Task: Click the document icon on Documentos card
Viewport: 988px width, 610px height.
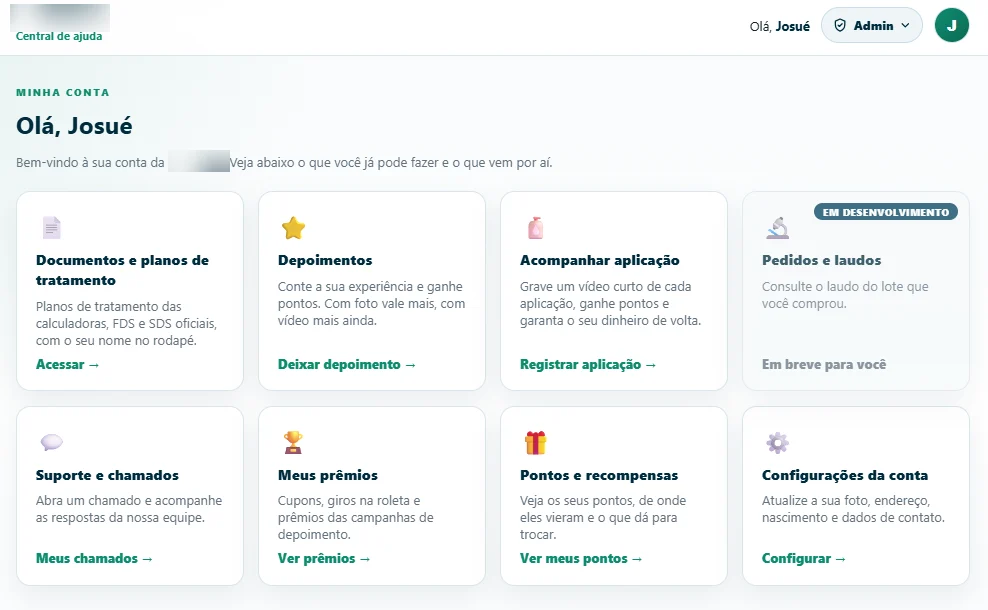Action: coord(52,227)
